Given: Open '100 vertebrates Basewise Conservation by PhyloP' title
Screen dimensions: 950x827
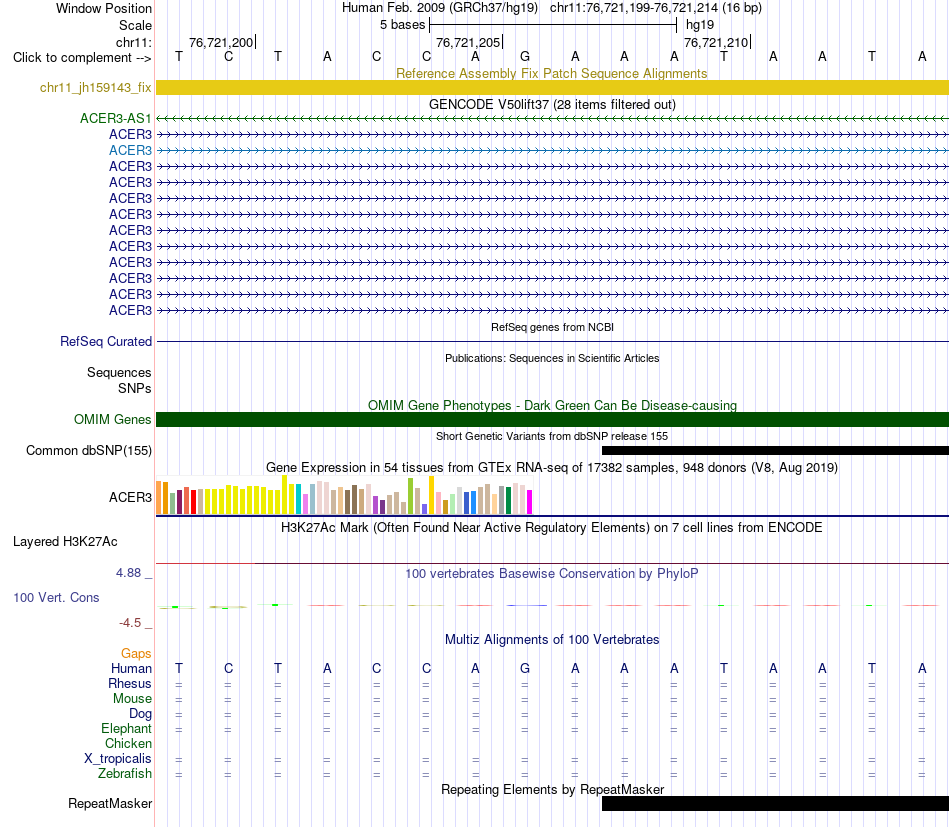Looking at the screenshot, I should point(552,573).
